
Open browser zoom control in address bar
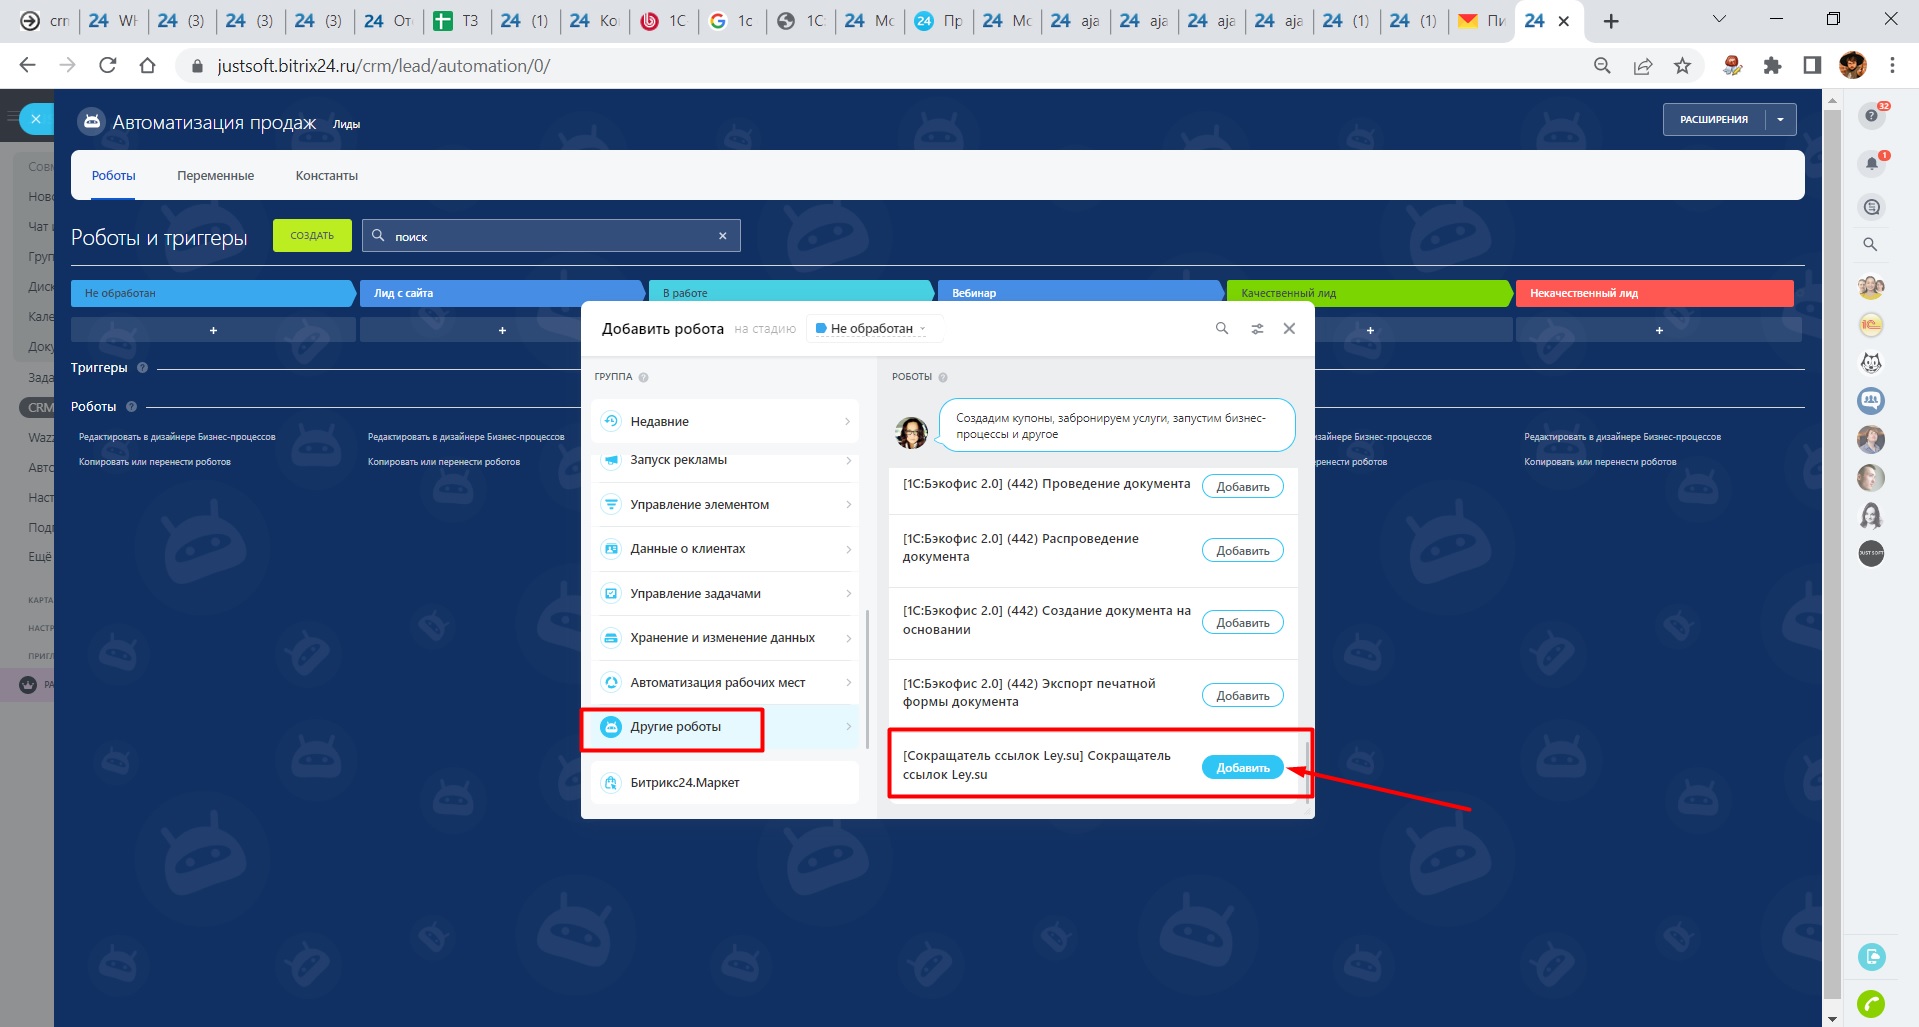[1602, 66]
